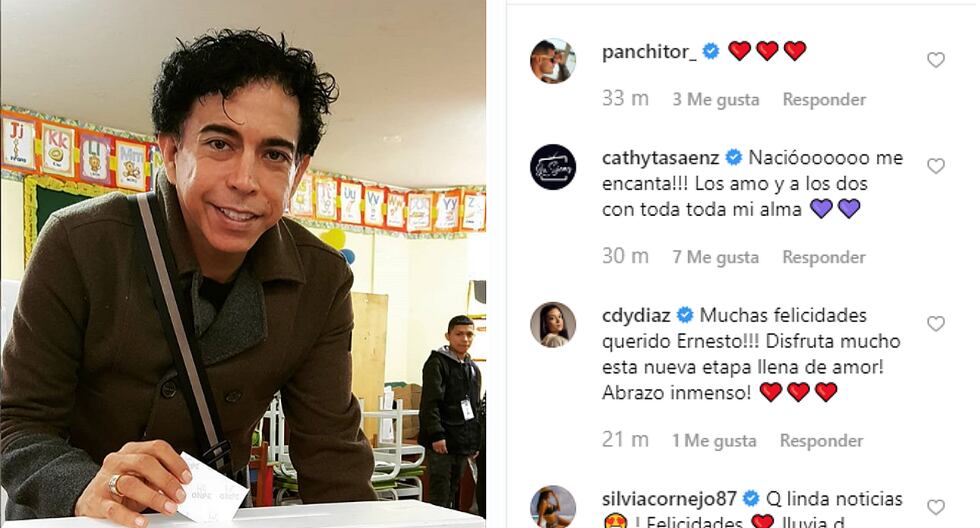Click the verified badge next to cdydiaz
This screenshot has width=980, height=528.
(x=685, y=315)
